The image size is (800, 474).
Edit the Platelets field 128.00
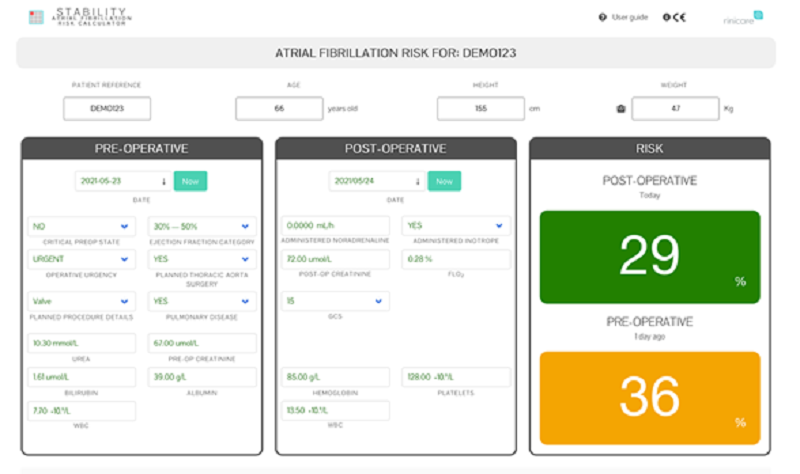(x=456, y=377)
